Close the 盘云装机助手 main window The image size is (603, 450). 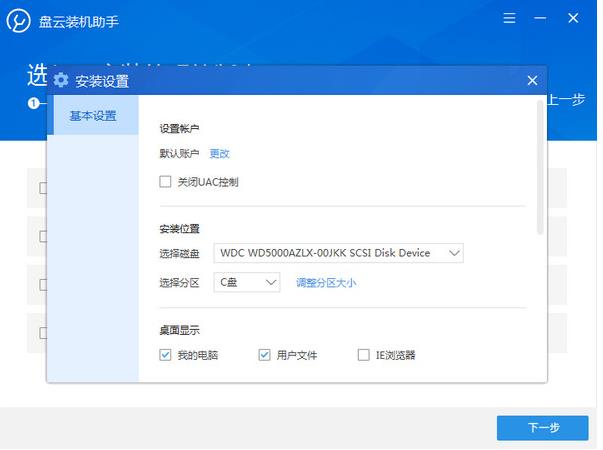coord(573,20)
